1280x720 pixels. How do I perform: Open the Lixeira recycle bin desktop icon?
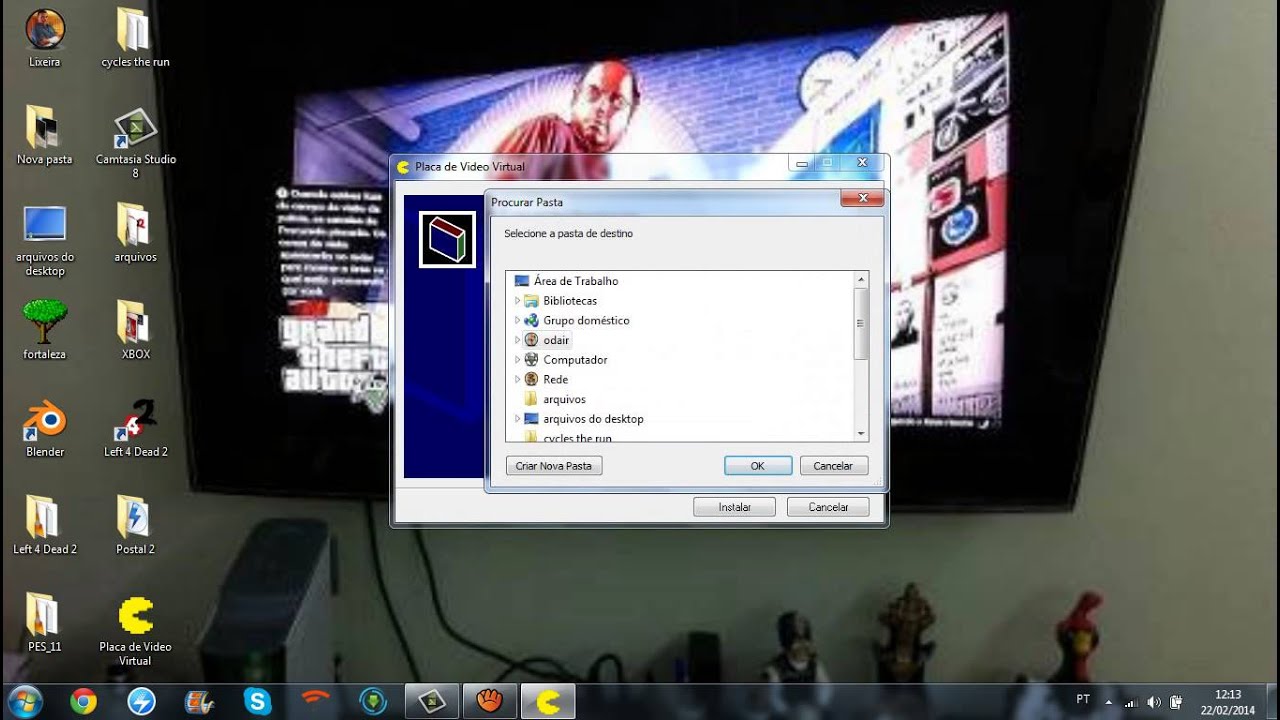tap(44, 38)
